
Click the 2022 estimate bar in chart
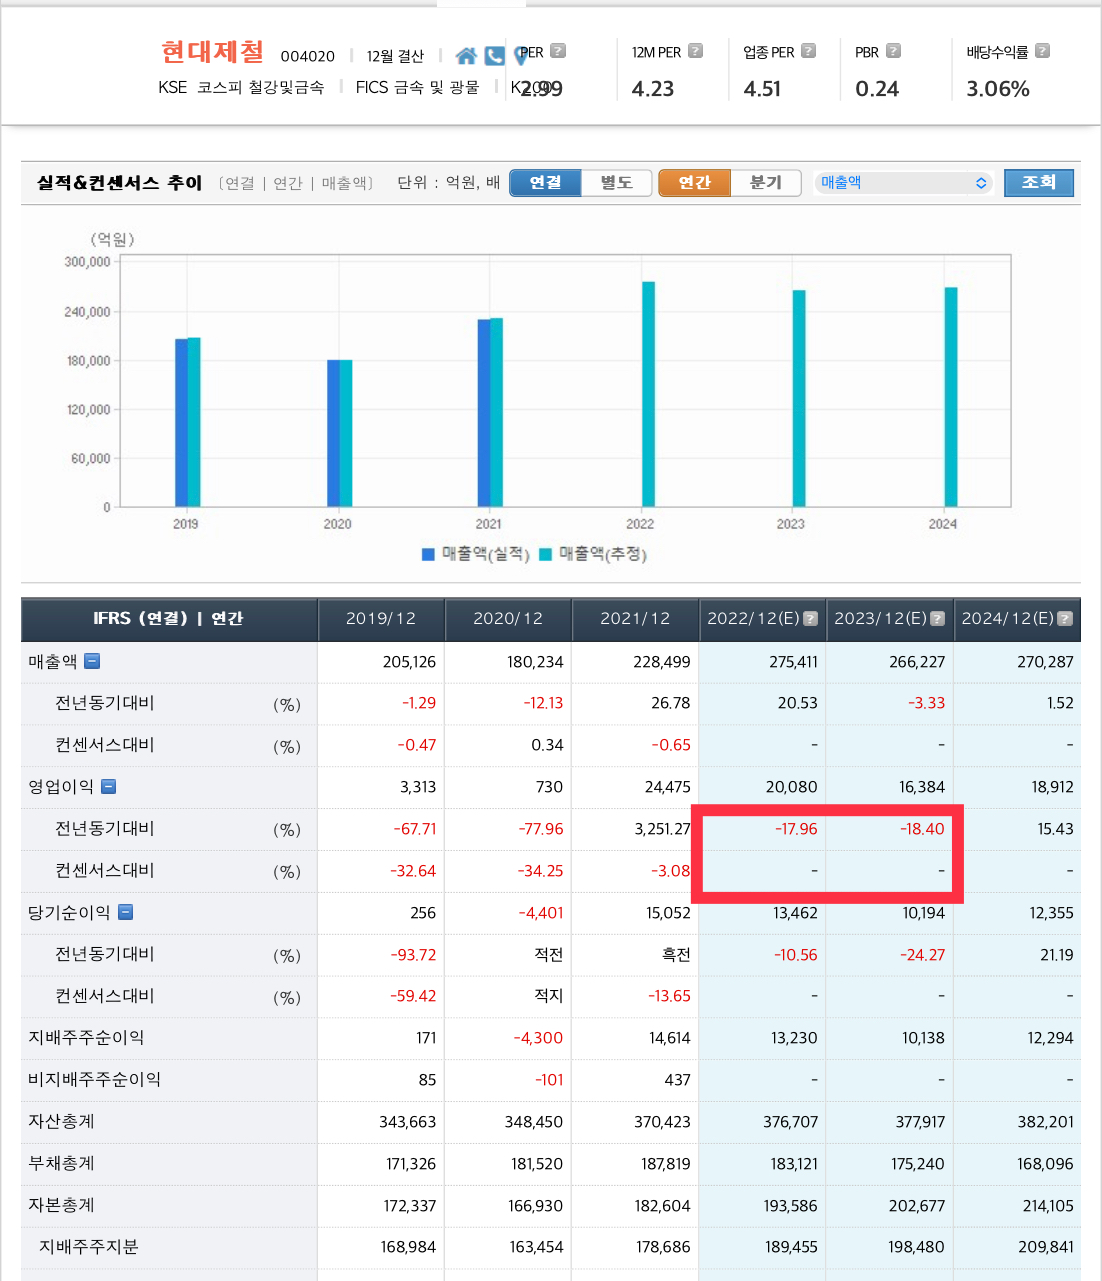click(648, 394)
